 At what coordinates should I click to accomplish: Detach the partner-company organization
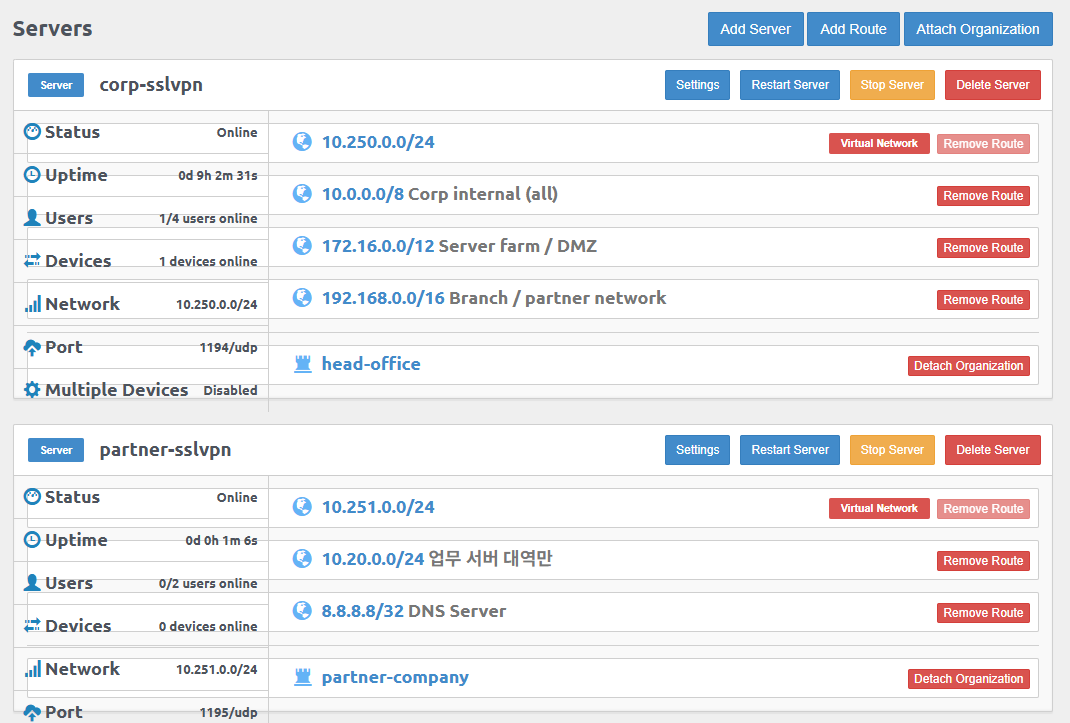point(968,679)
